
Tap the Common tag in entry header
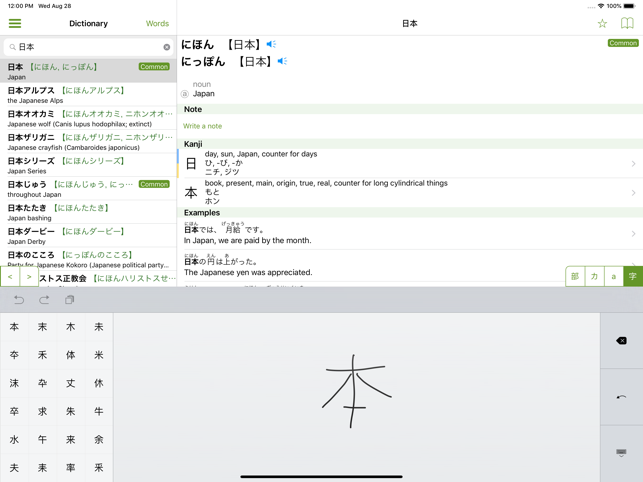tap(623, 43)
